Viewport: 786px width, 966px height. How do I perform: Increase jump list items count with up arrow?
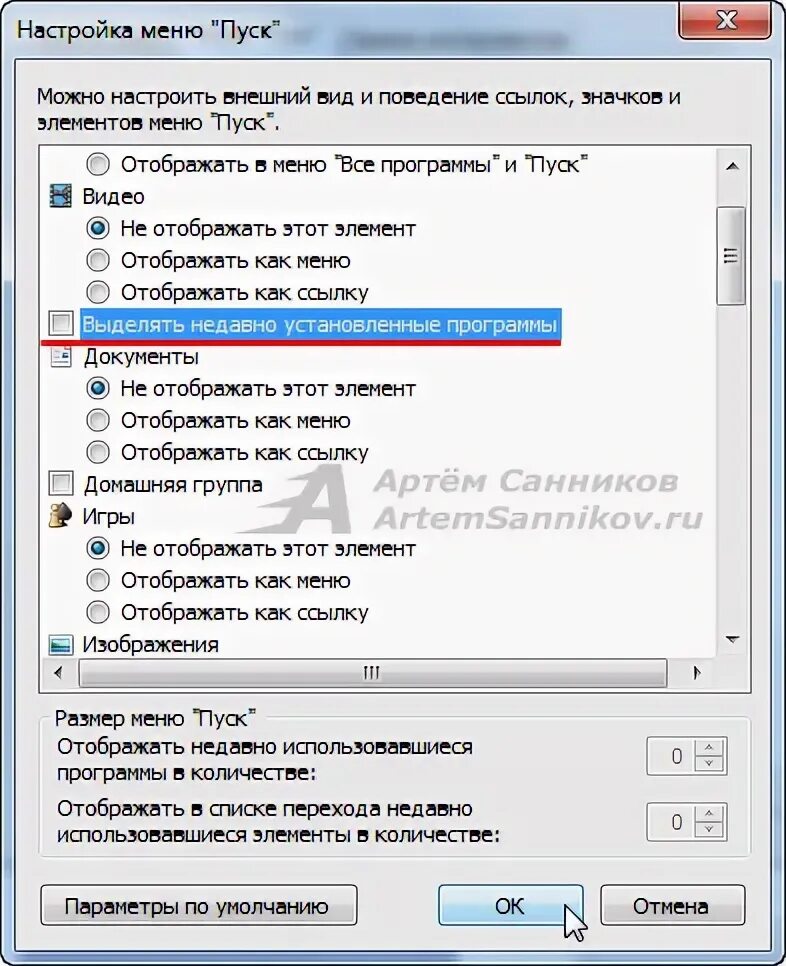tap(710, 813)
